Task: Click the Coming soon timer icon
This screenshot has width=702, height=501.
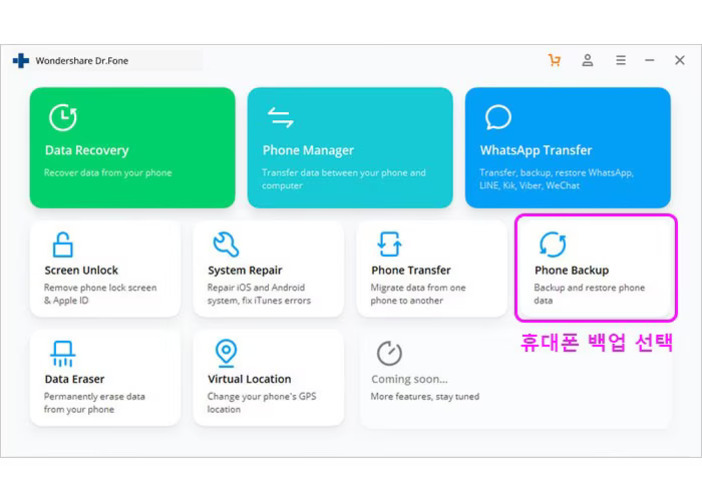Action: pyautogui.click(x=390, y=353)
